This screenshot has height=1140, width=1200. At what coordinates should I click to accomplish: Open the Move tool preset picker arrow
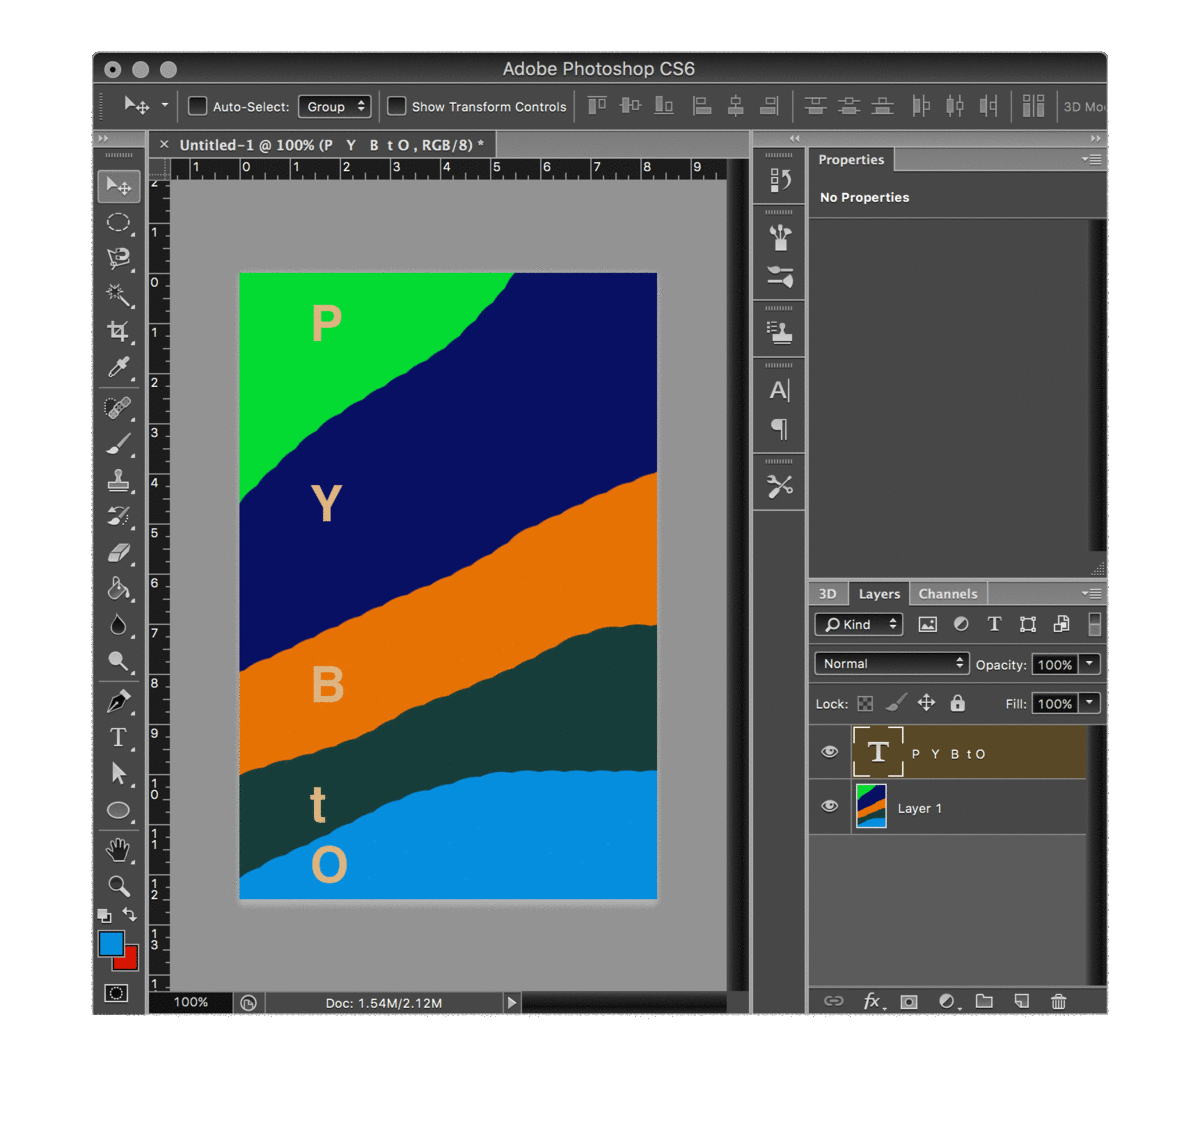[x=165, y=105]
